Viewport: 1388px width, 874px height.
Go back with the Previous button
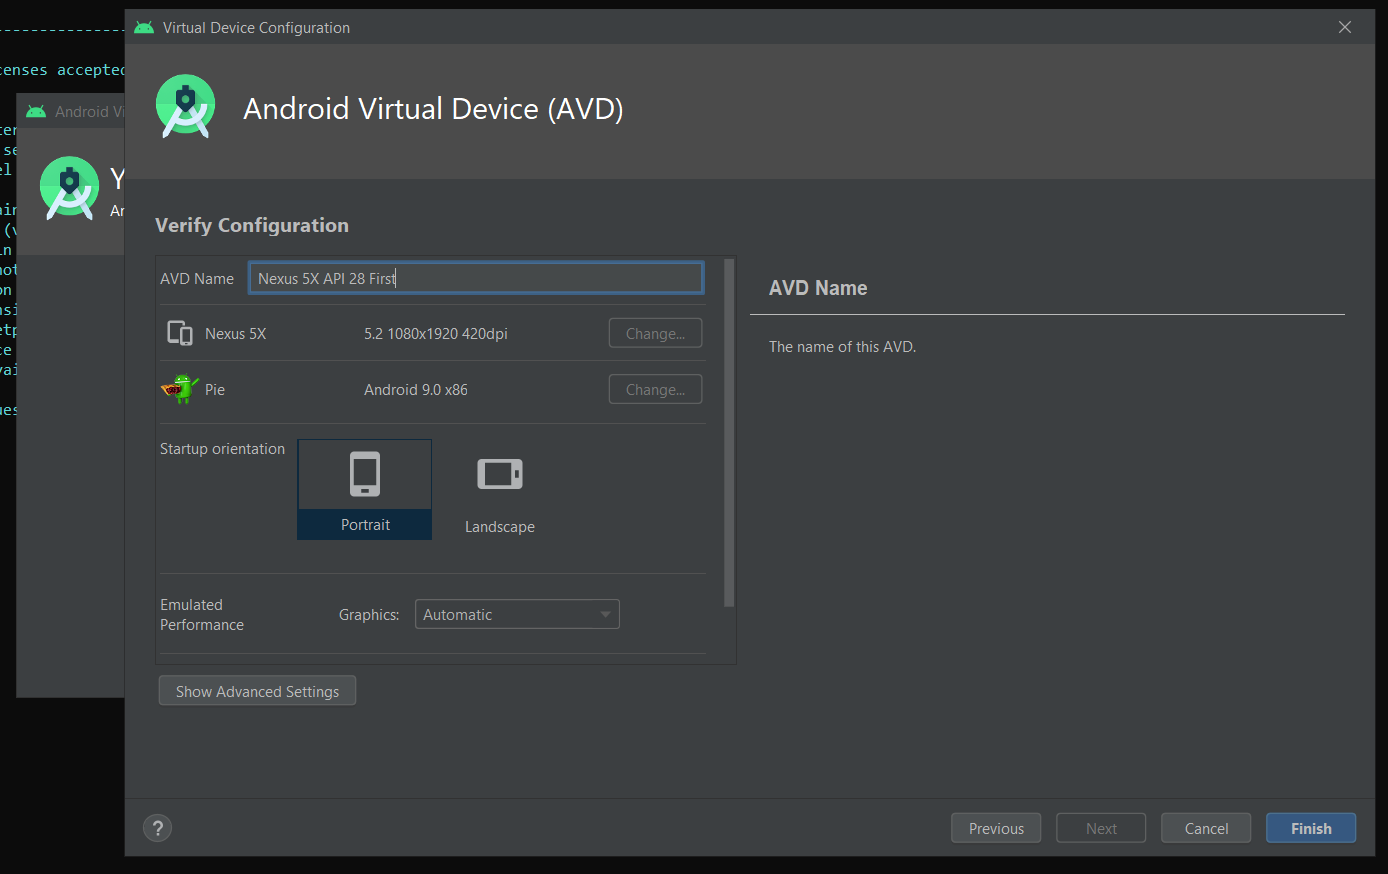pos(996,828)
